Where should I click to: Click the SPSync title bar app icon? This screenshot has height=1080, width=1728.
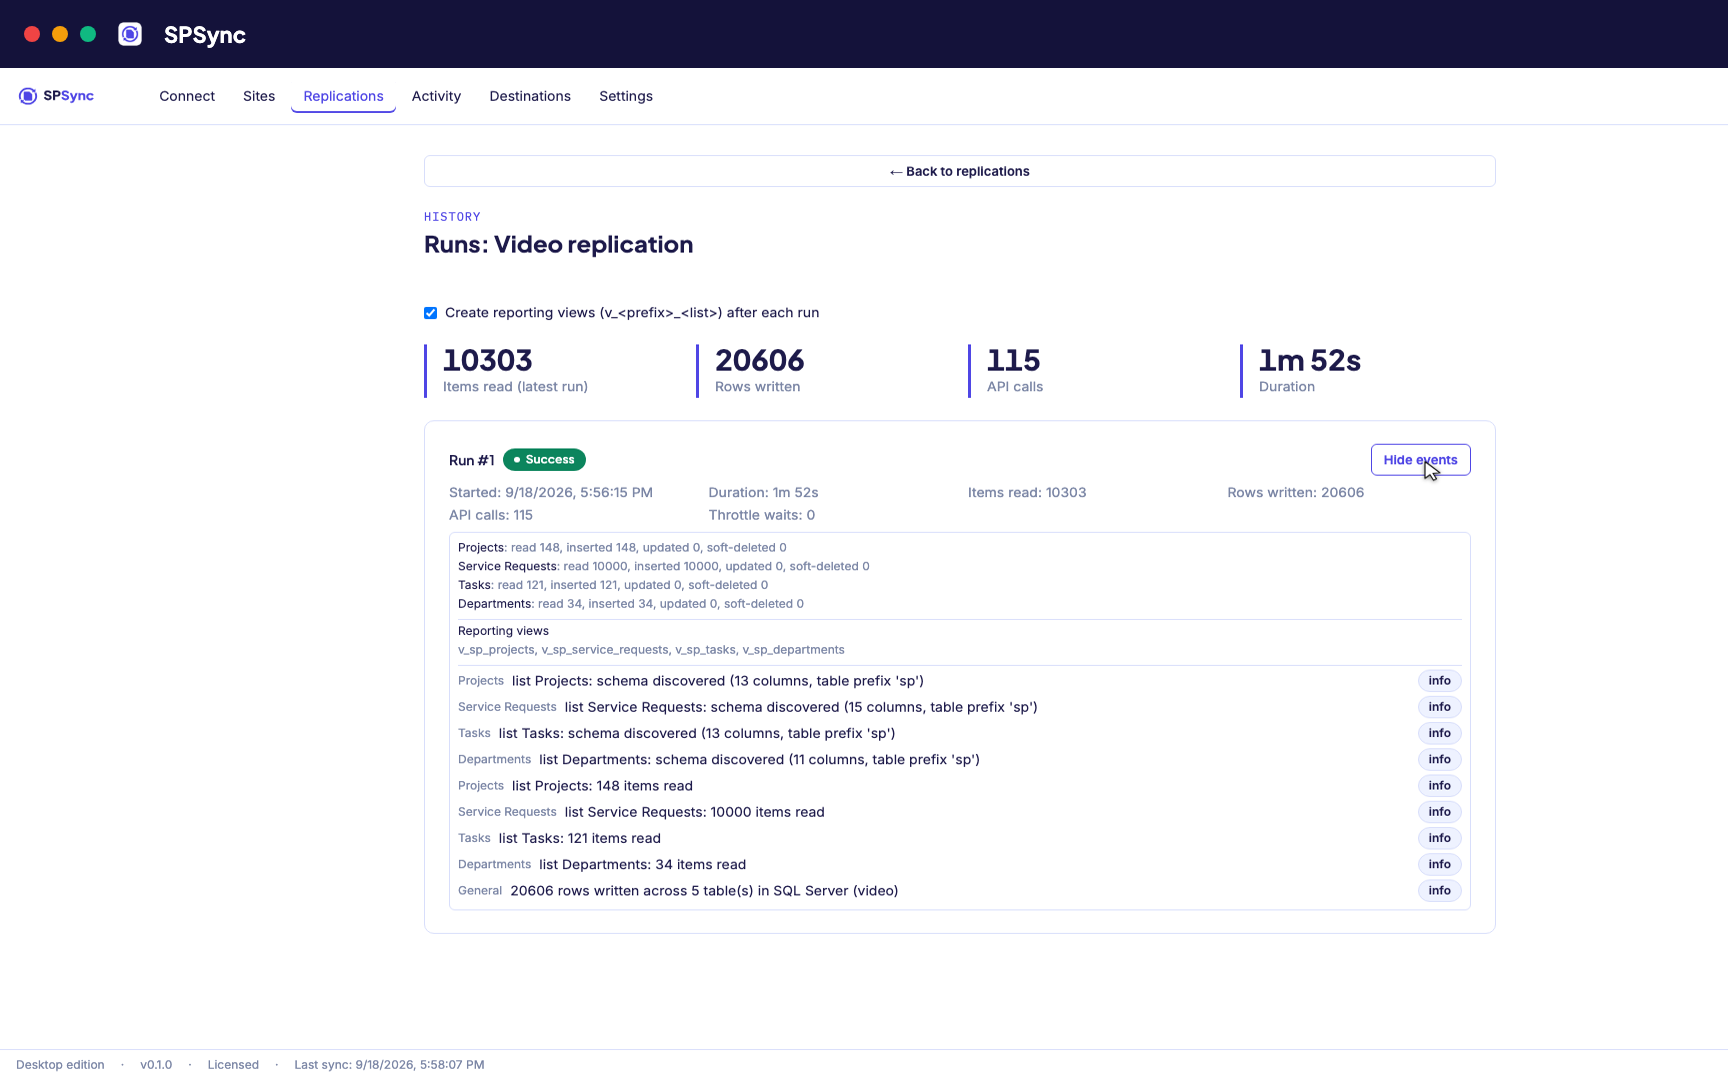pyautogui.click(x=130, y=34)
